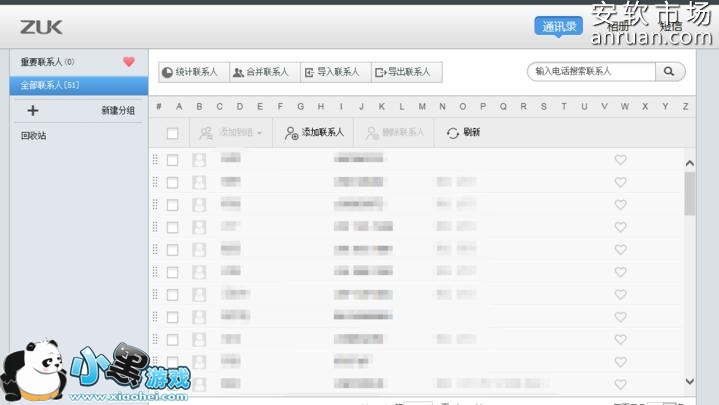Viewport: 719px width, 405px height.
Task: Favorite the second contact via heart icon
Action: coord(620,182)
